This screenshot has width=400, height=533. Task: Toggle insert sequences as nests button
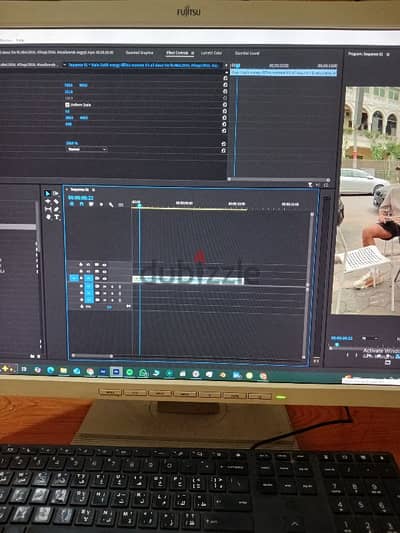(72, 204)
